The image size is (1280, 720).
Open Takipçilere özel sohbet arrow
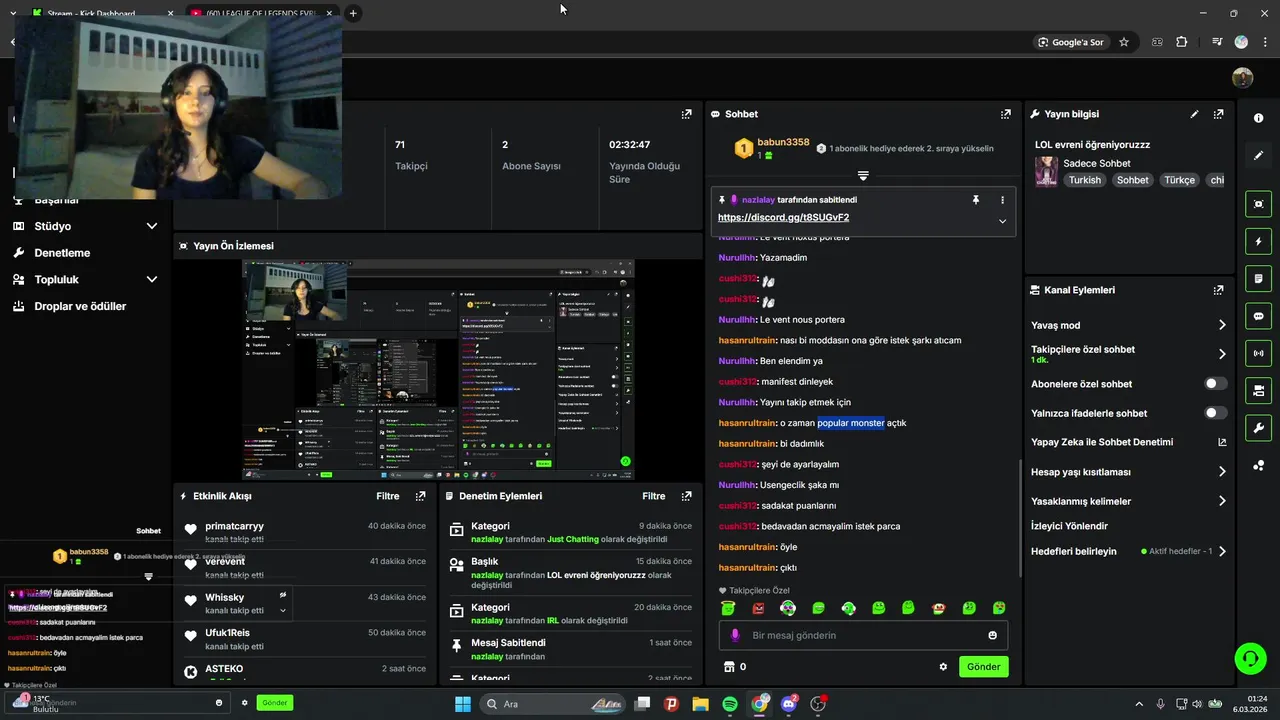(1222, 354)
